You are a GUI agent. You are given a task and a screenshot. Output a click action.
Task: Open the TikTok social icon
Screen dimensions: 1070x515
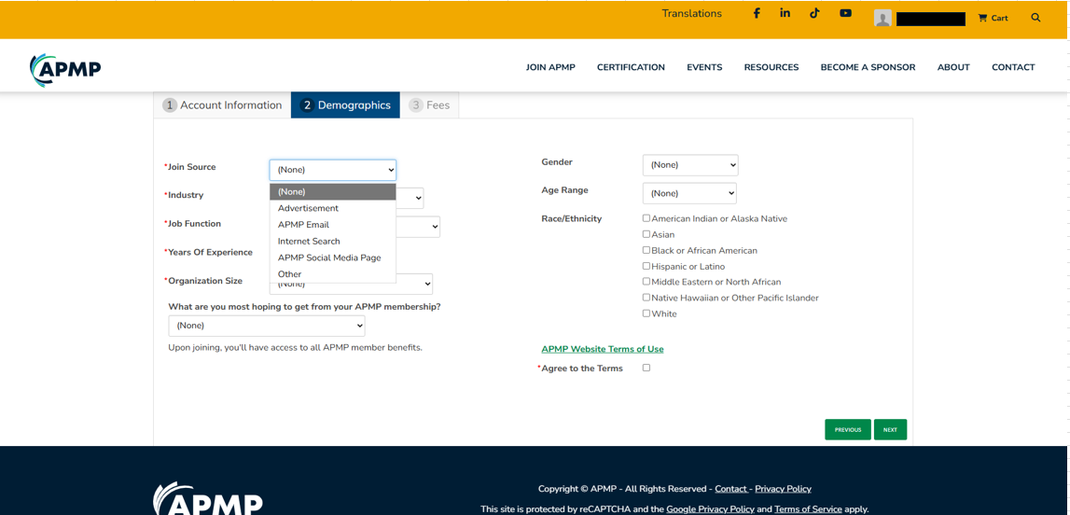coord(815,14)
